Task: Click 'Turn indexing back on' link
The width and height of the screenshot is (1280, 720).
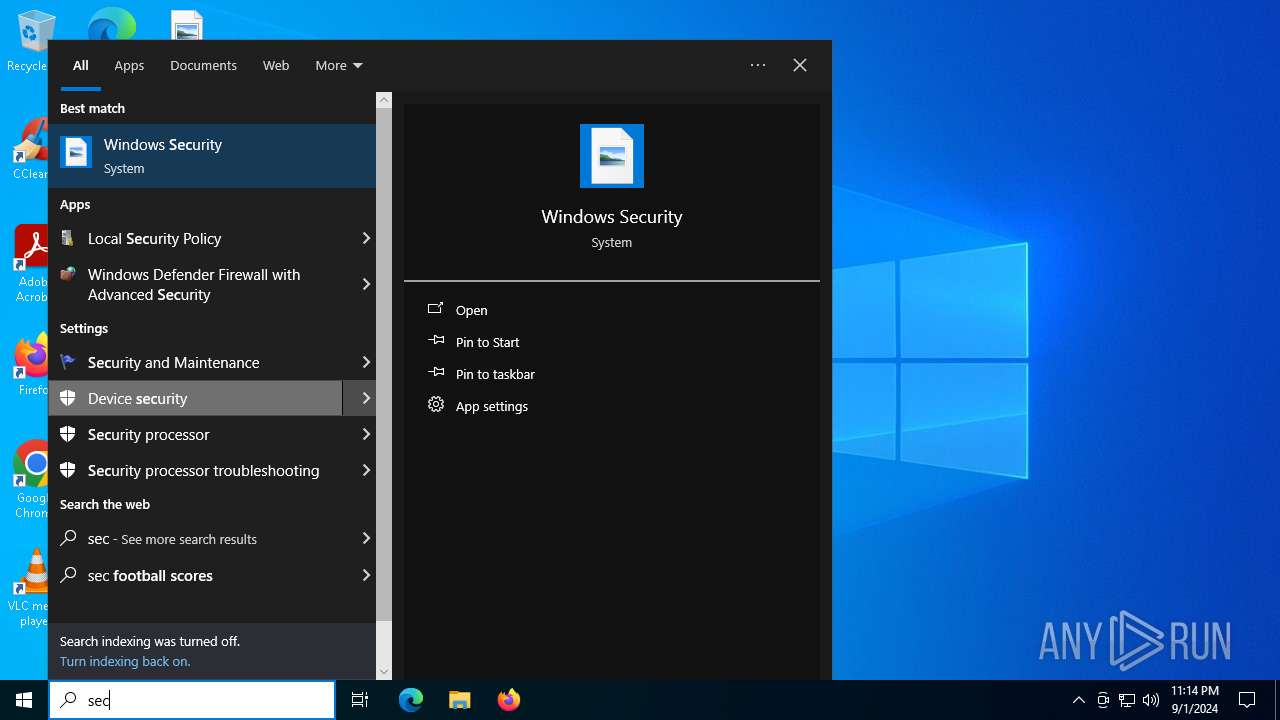Action: (125, 661)
